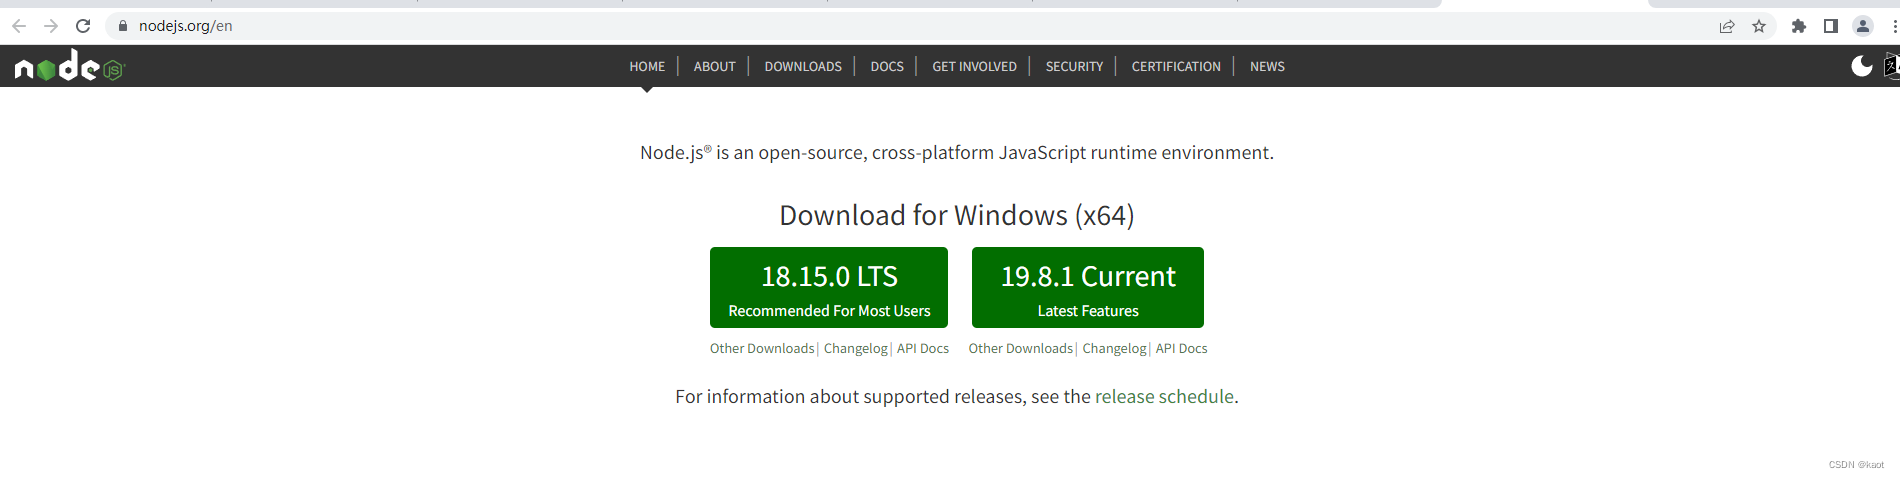Image resolution: width=1900 pixels, height=478 pixels.
Task: Open the NEWS nav item
Action: (x=1267, y=67)
